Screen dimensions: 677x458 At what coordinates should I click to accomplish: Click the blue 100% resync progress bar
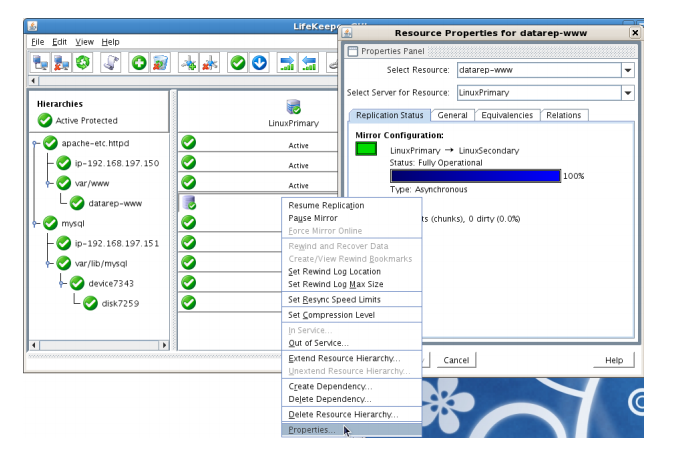coord(475,176)
